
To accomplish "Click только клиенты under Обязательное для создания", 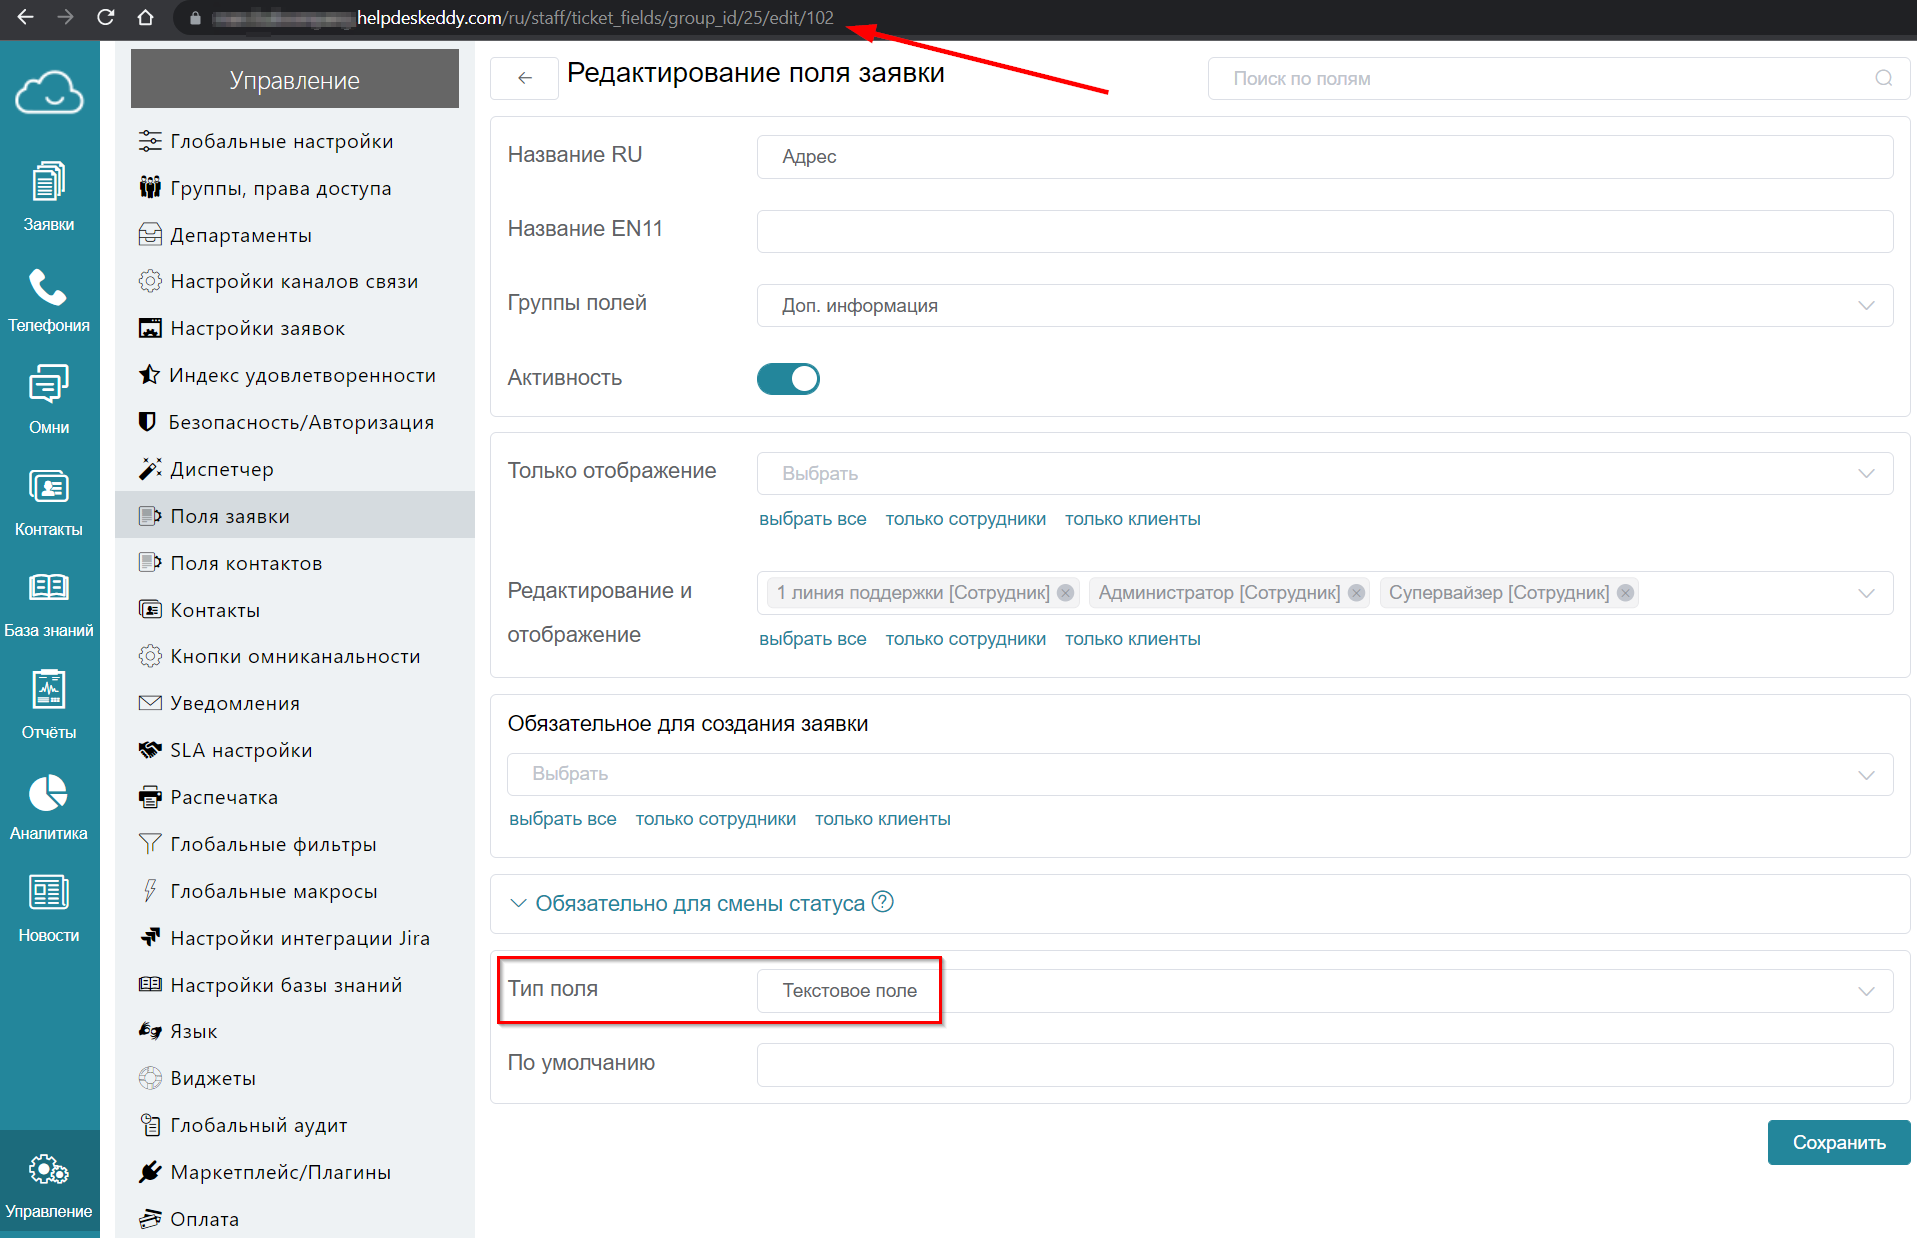I will pos(882,819).
